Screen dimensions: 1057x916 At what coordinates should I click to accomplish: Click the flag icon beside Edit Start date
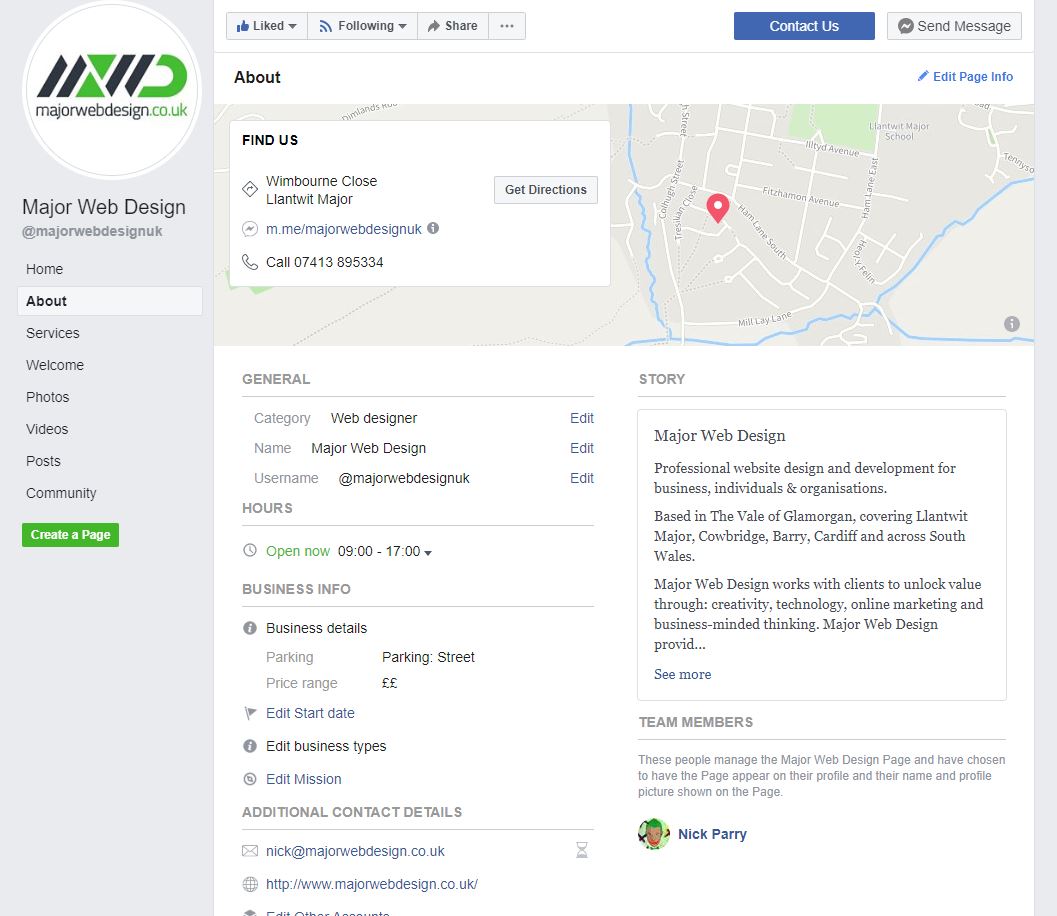tap(250, 713)
